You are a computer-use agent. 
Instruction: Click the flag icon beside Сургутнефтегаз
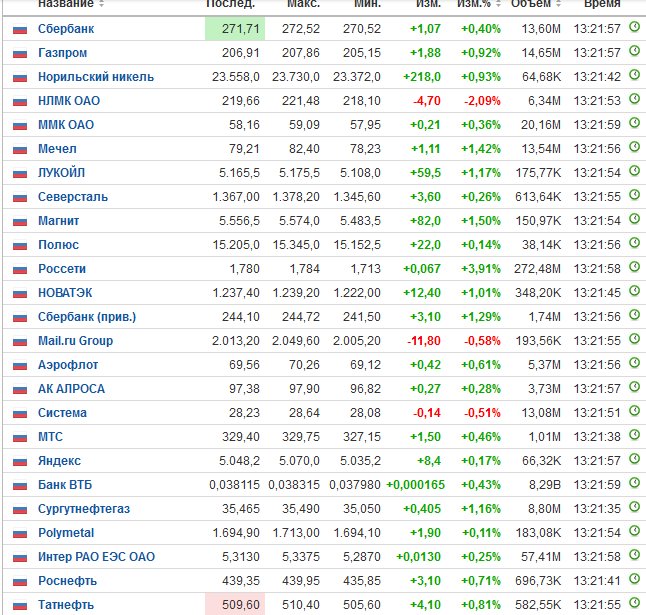20,510
